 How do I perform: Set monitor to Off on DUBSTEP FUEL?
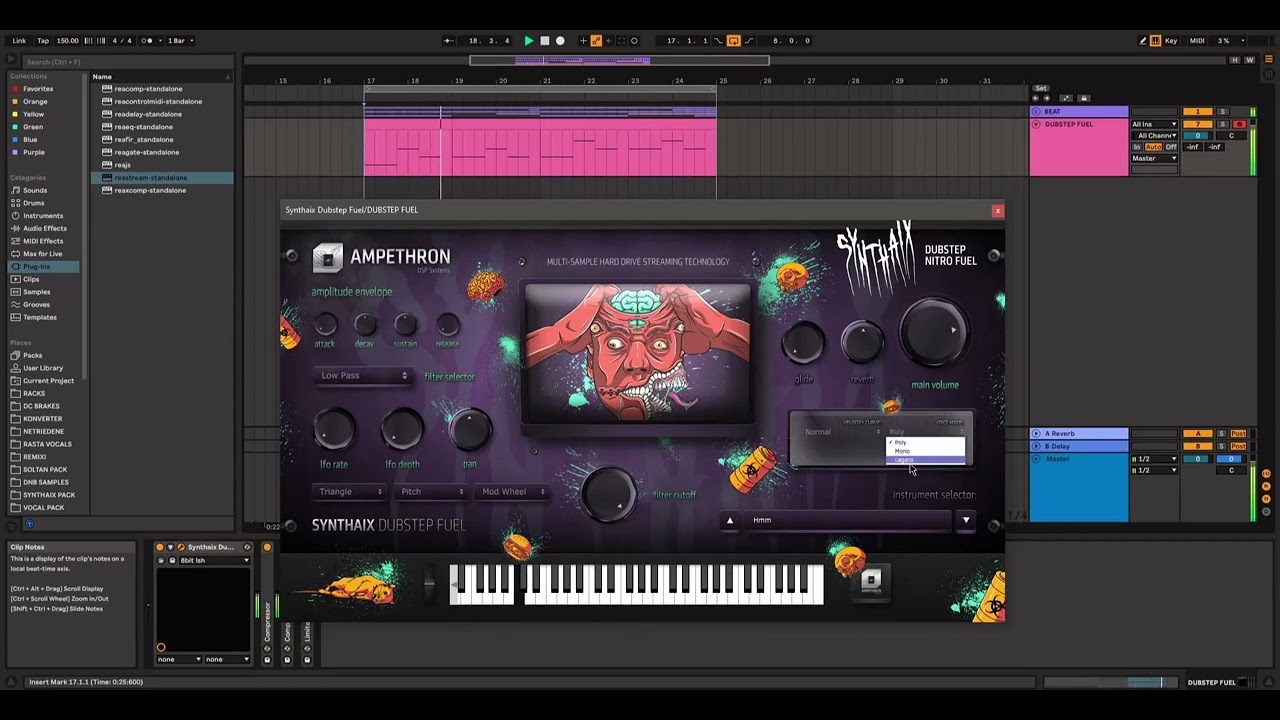(1171, 147)
